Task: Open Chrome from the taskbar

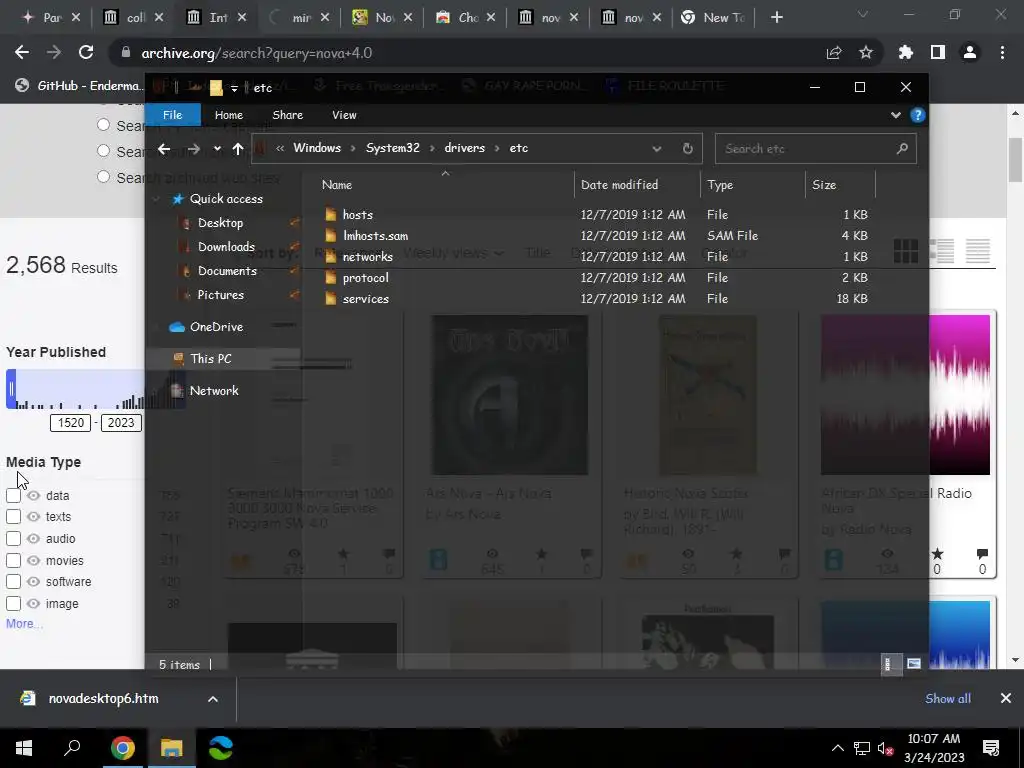Action: coord(122,748)
